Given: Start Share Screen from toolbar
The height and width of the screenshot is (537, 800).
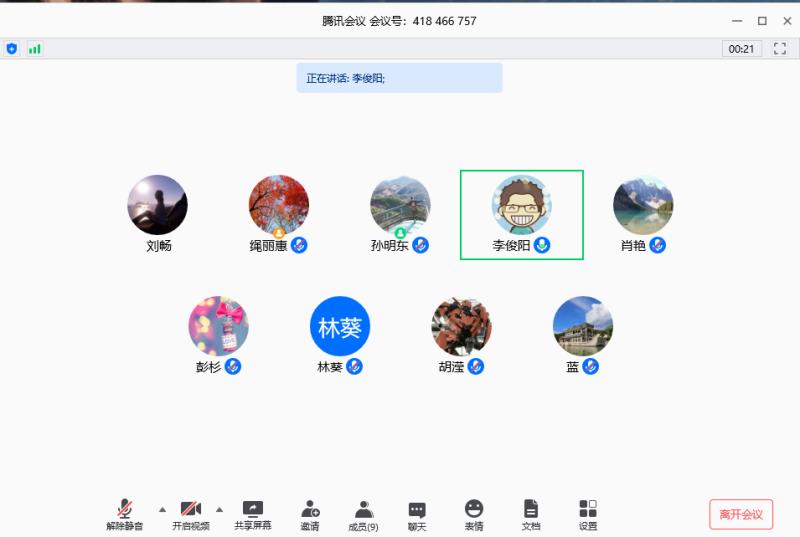Looking at the screenshot, I should (x=253, y=514).
